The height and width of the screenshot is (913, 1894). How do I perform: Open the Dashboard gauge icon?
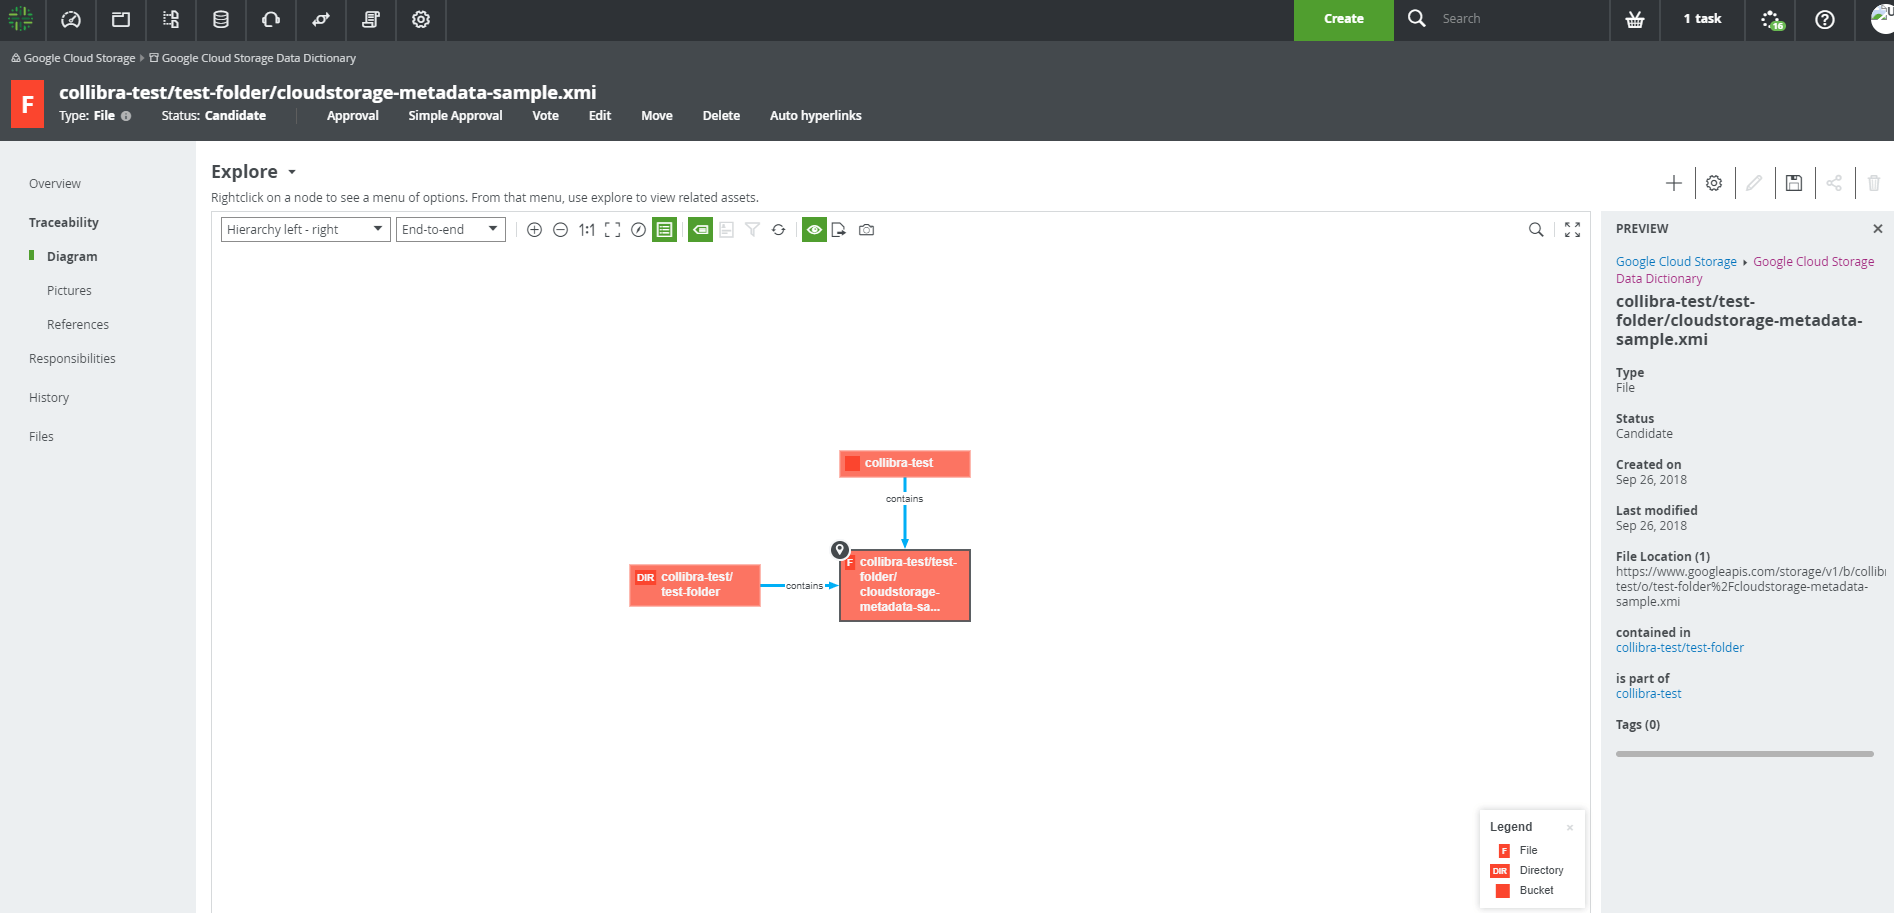click(71, 19)
